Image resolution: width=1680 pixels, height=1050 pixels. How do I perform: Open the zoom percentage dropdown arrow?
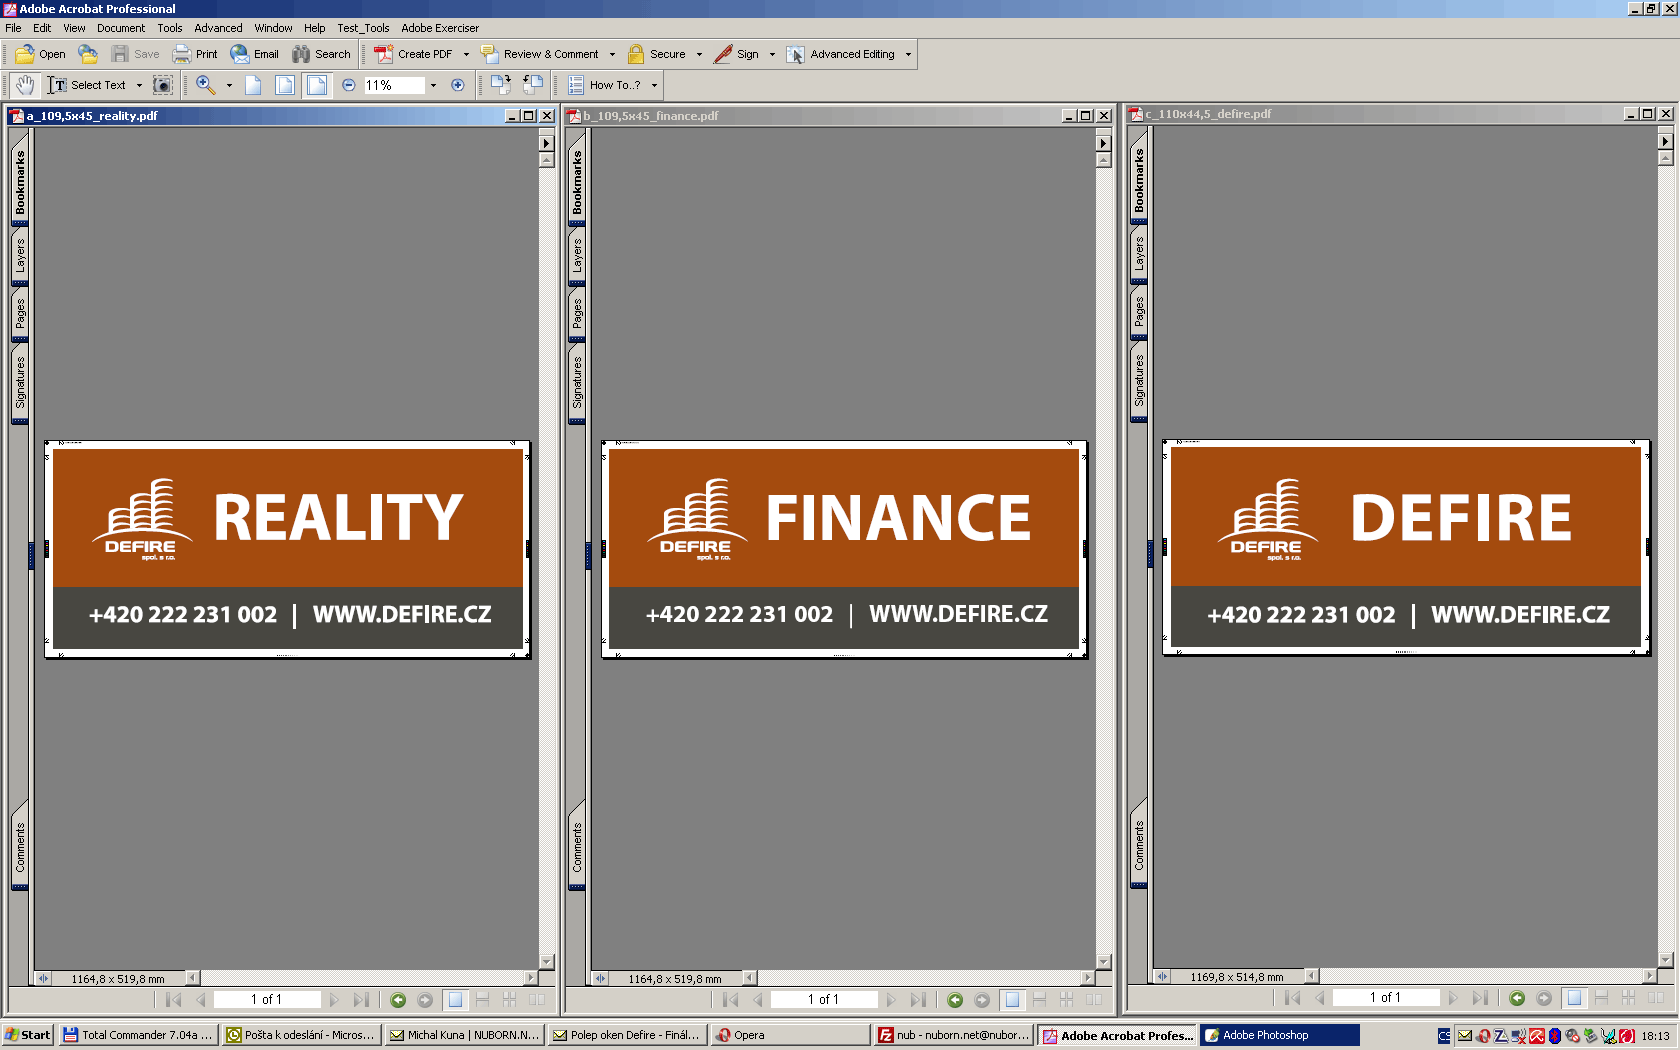(433, 86)
